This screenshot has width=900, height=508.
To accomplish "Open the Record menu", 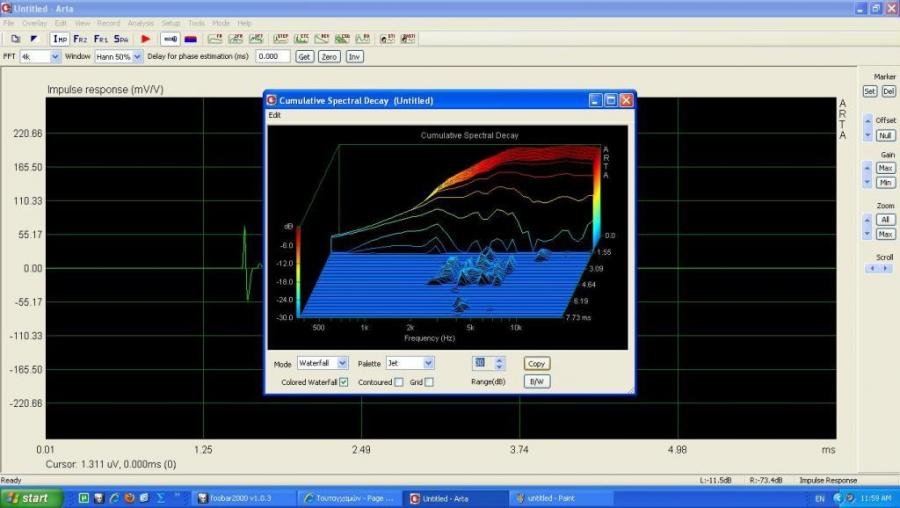I will tap(108, 23).
